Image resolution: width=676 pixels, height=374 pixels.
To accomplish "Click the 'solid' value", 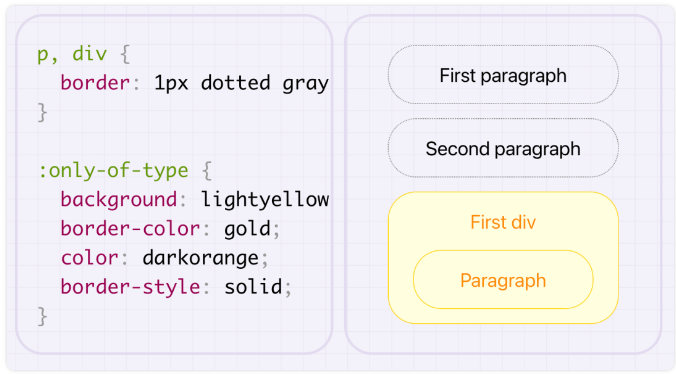I will 253,287.
